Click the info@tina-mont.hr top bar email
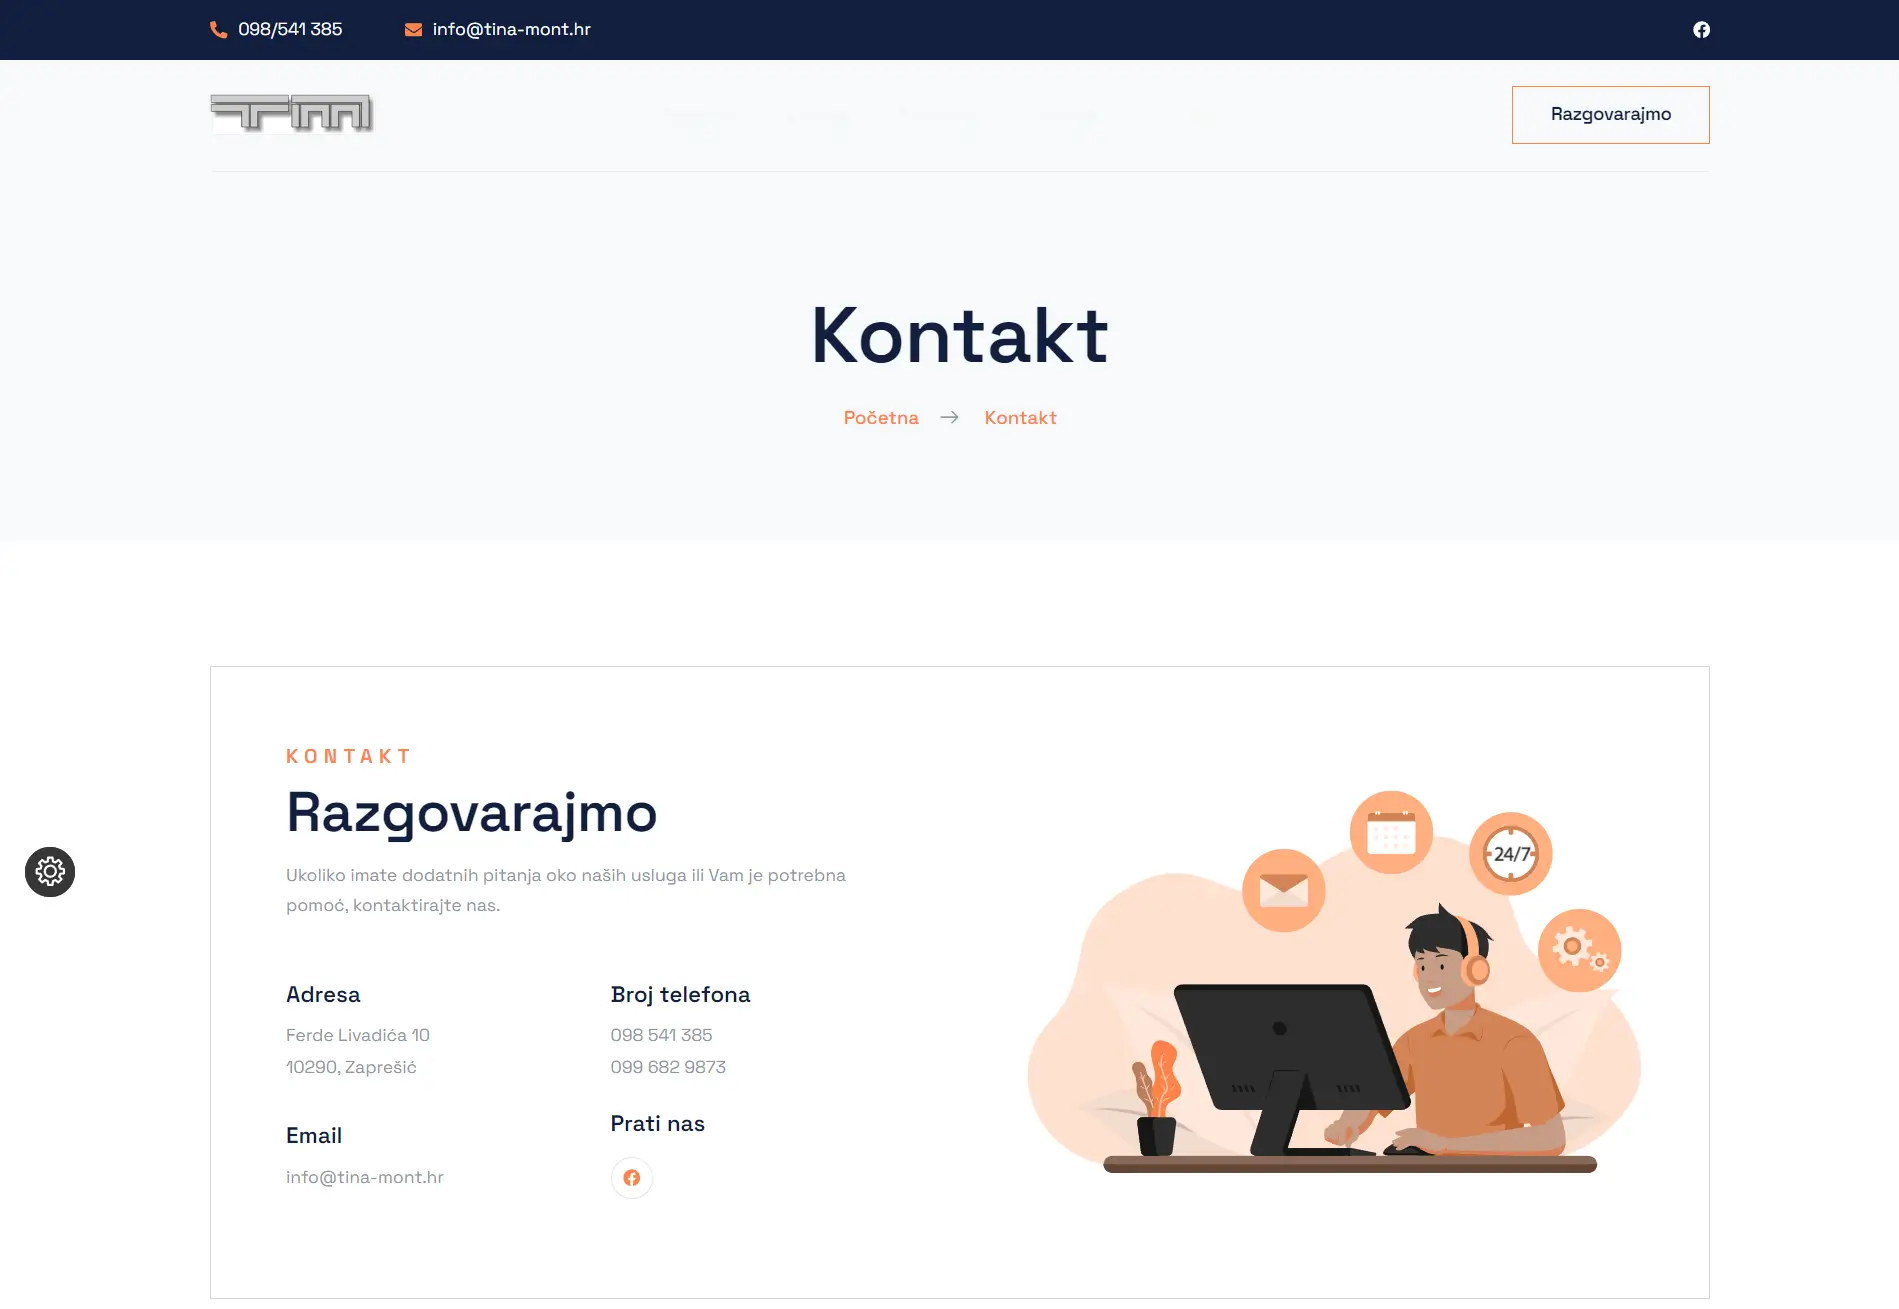This screenshot has height=1309, width=1899. 511,30
